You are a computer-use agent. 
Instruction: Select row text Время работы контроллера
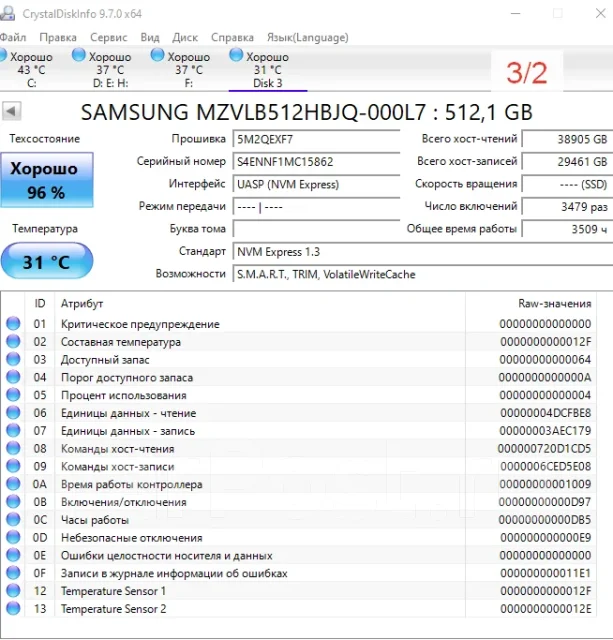(x=131, y=484)
